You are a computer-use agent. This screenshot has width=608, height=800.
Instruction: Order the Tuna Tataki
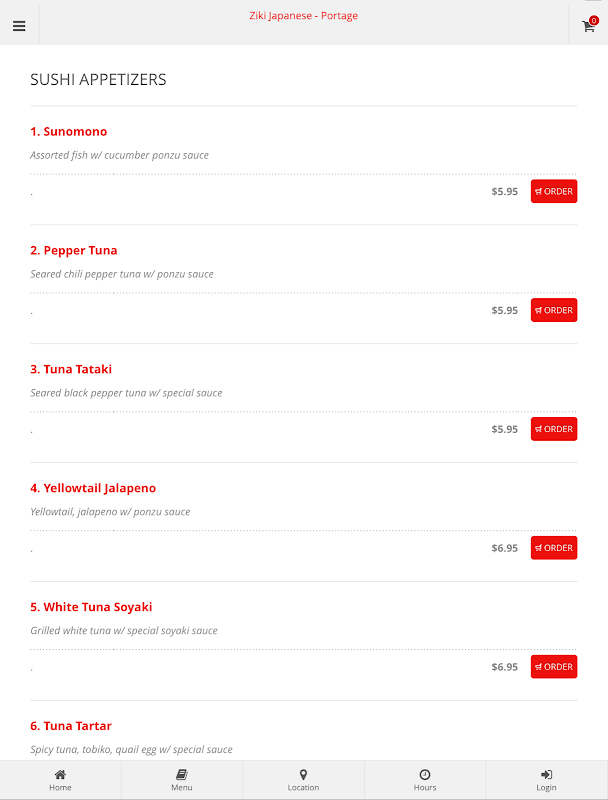(554, 429)
